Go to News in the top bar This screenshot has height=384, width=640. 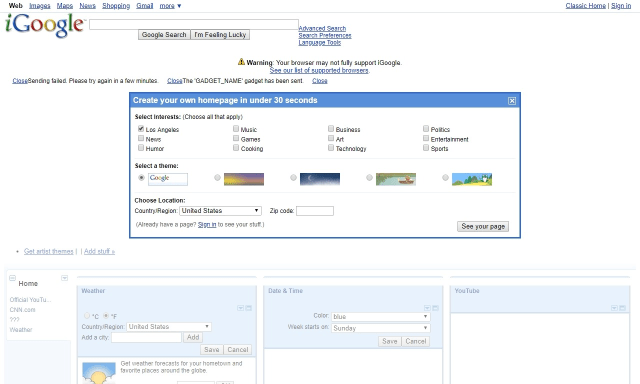[87, 6]
